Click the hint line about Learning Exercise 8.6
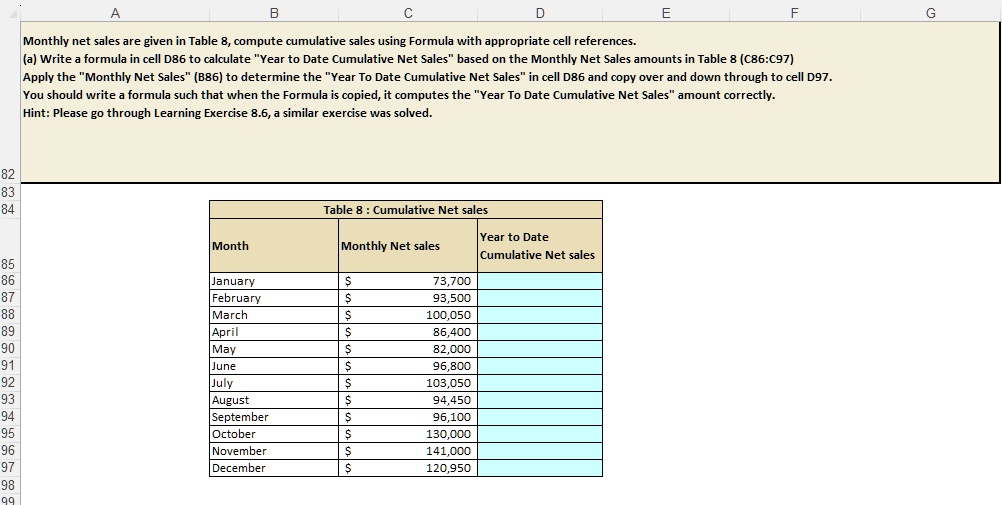Screen dimensions: 1002x505 pos(227,113)
